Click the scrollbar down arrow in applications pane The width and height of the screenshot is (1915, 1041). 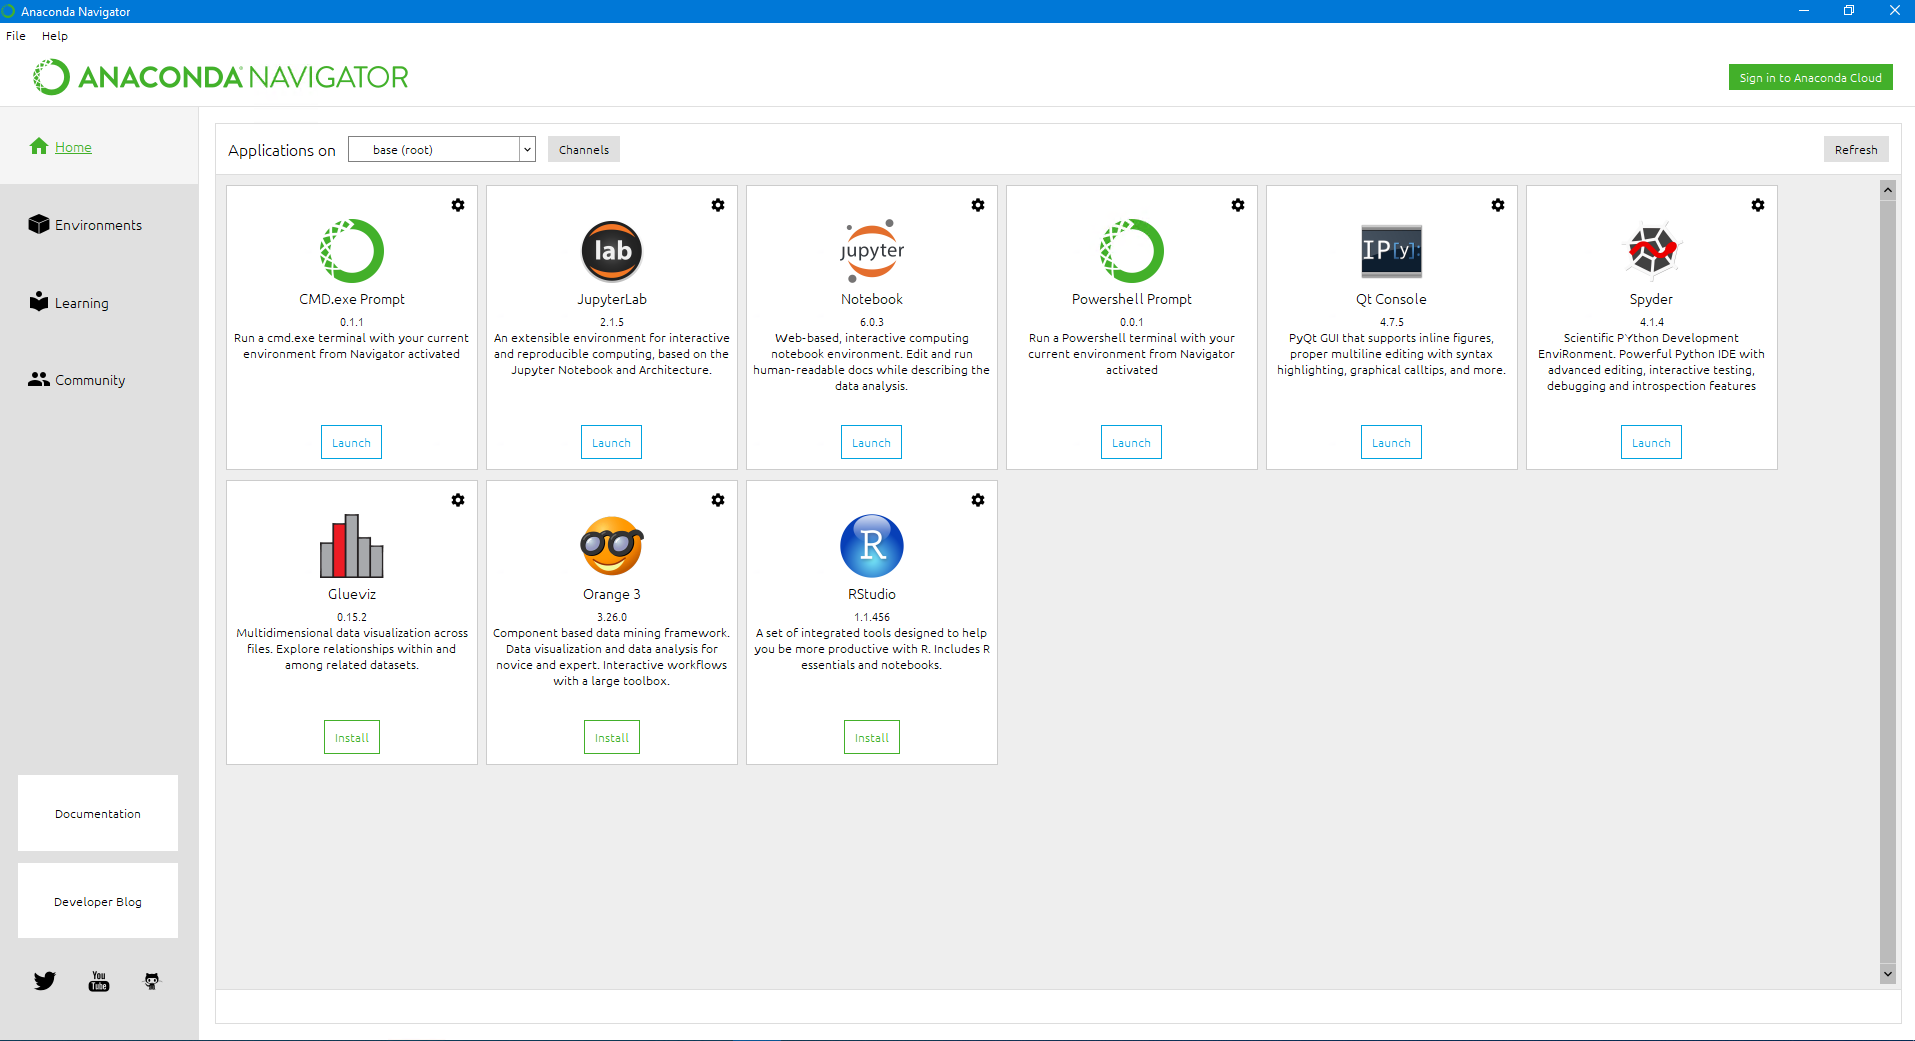point(1887,974)
